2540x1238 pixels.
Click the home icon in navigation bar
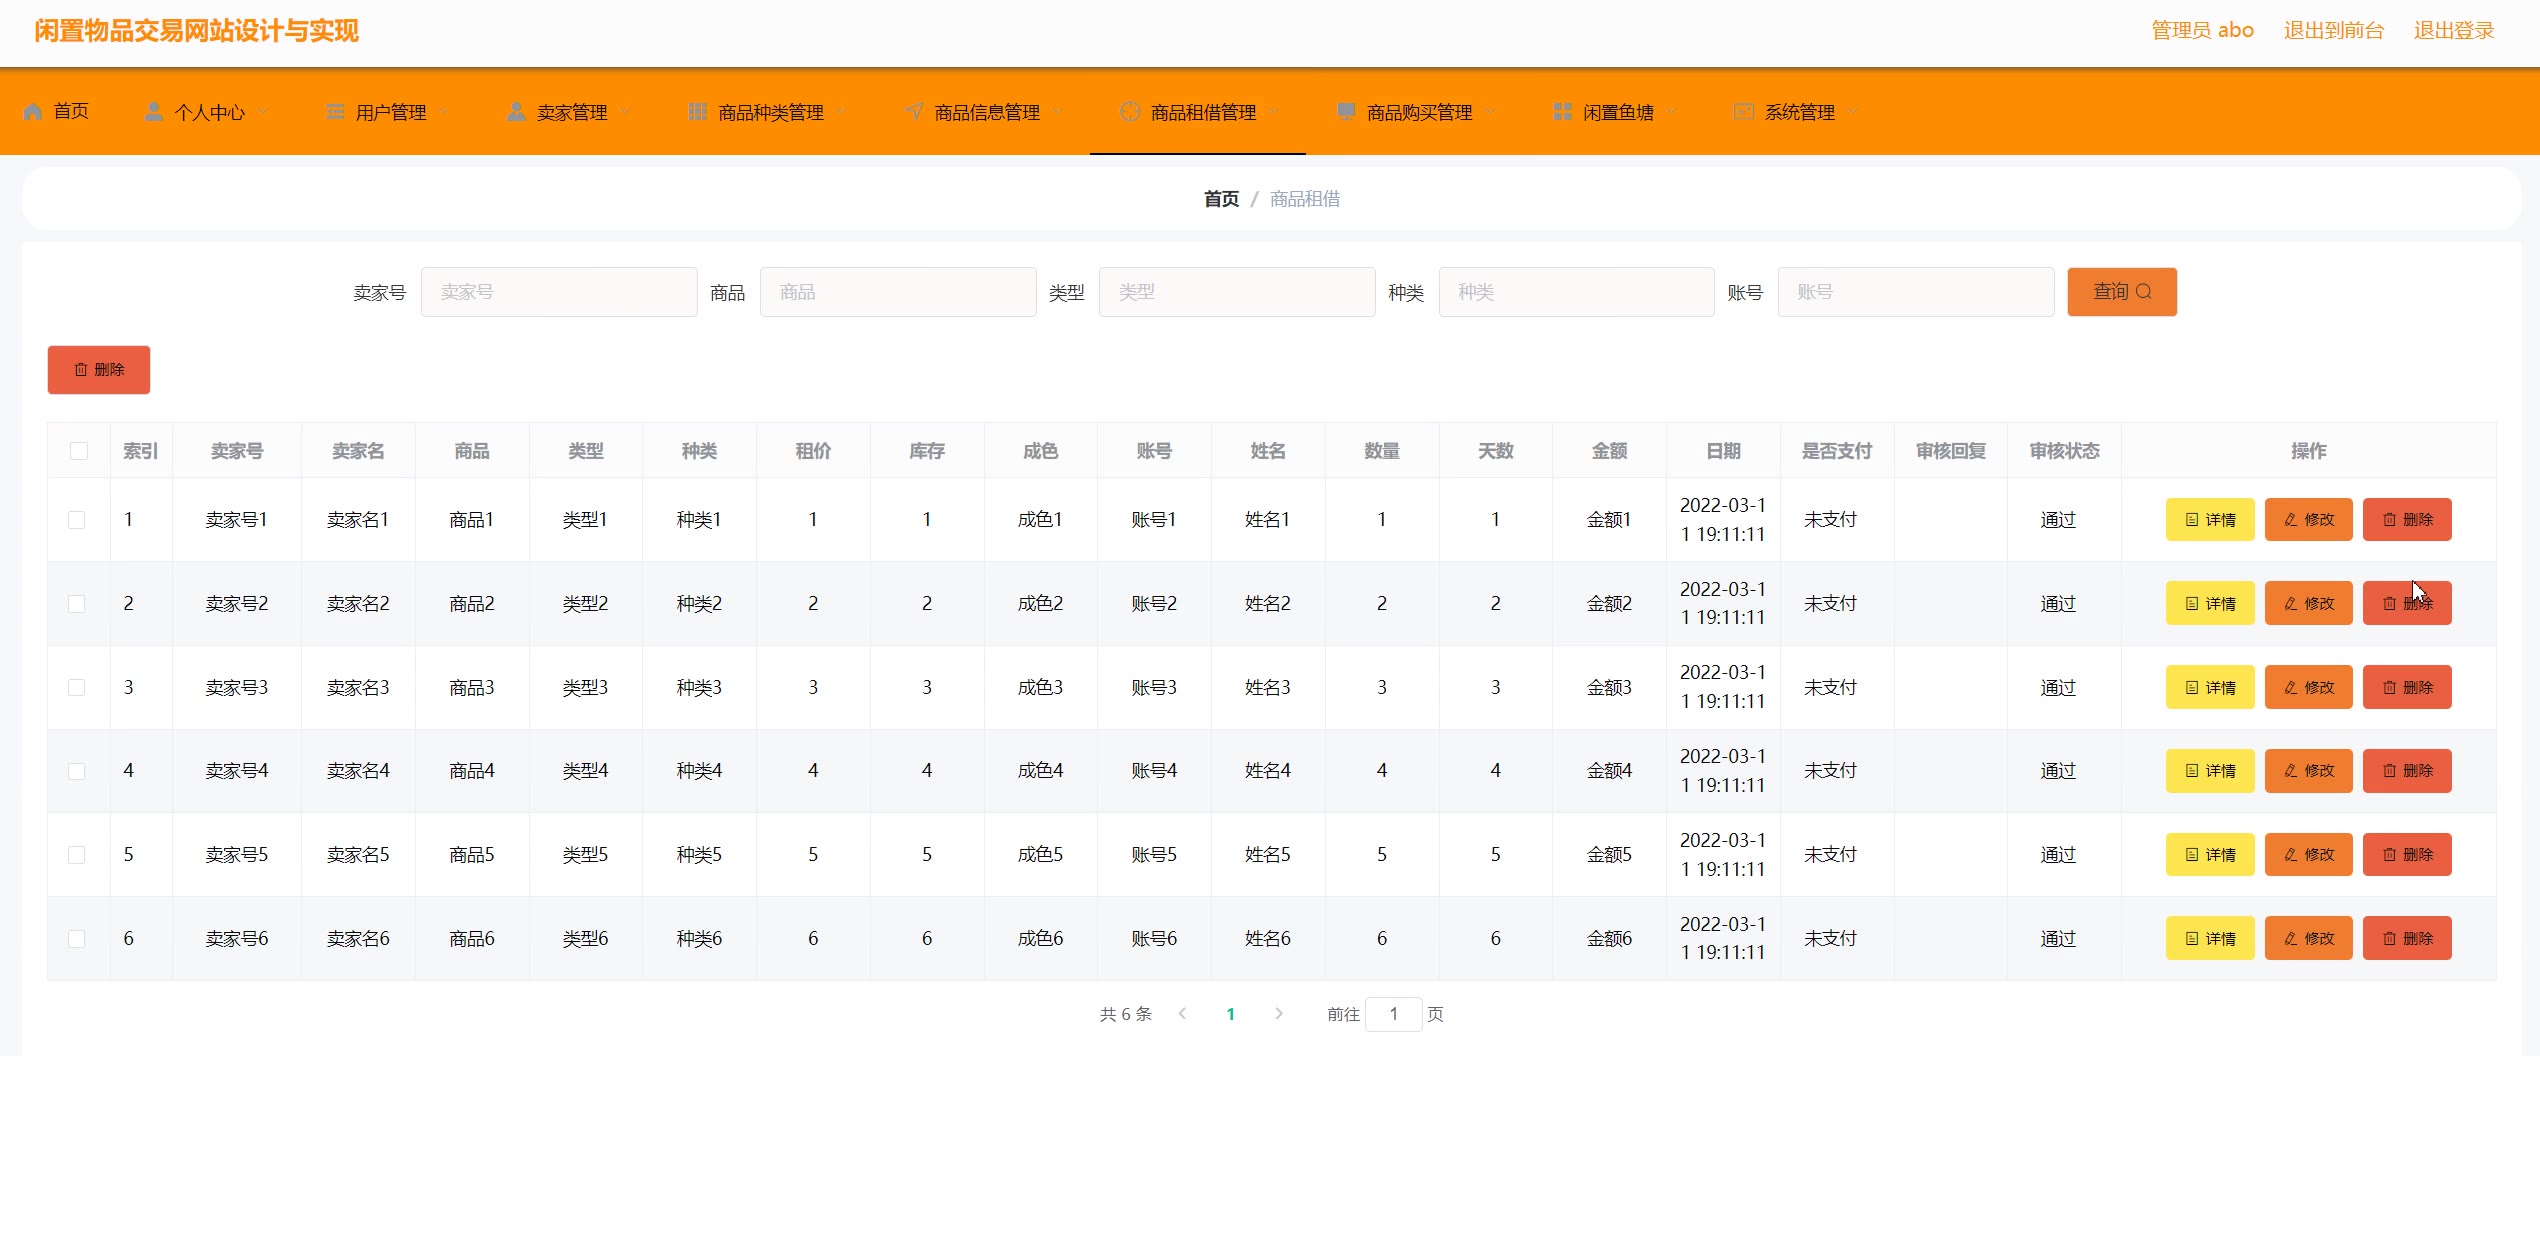tap(33, 111)
